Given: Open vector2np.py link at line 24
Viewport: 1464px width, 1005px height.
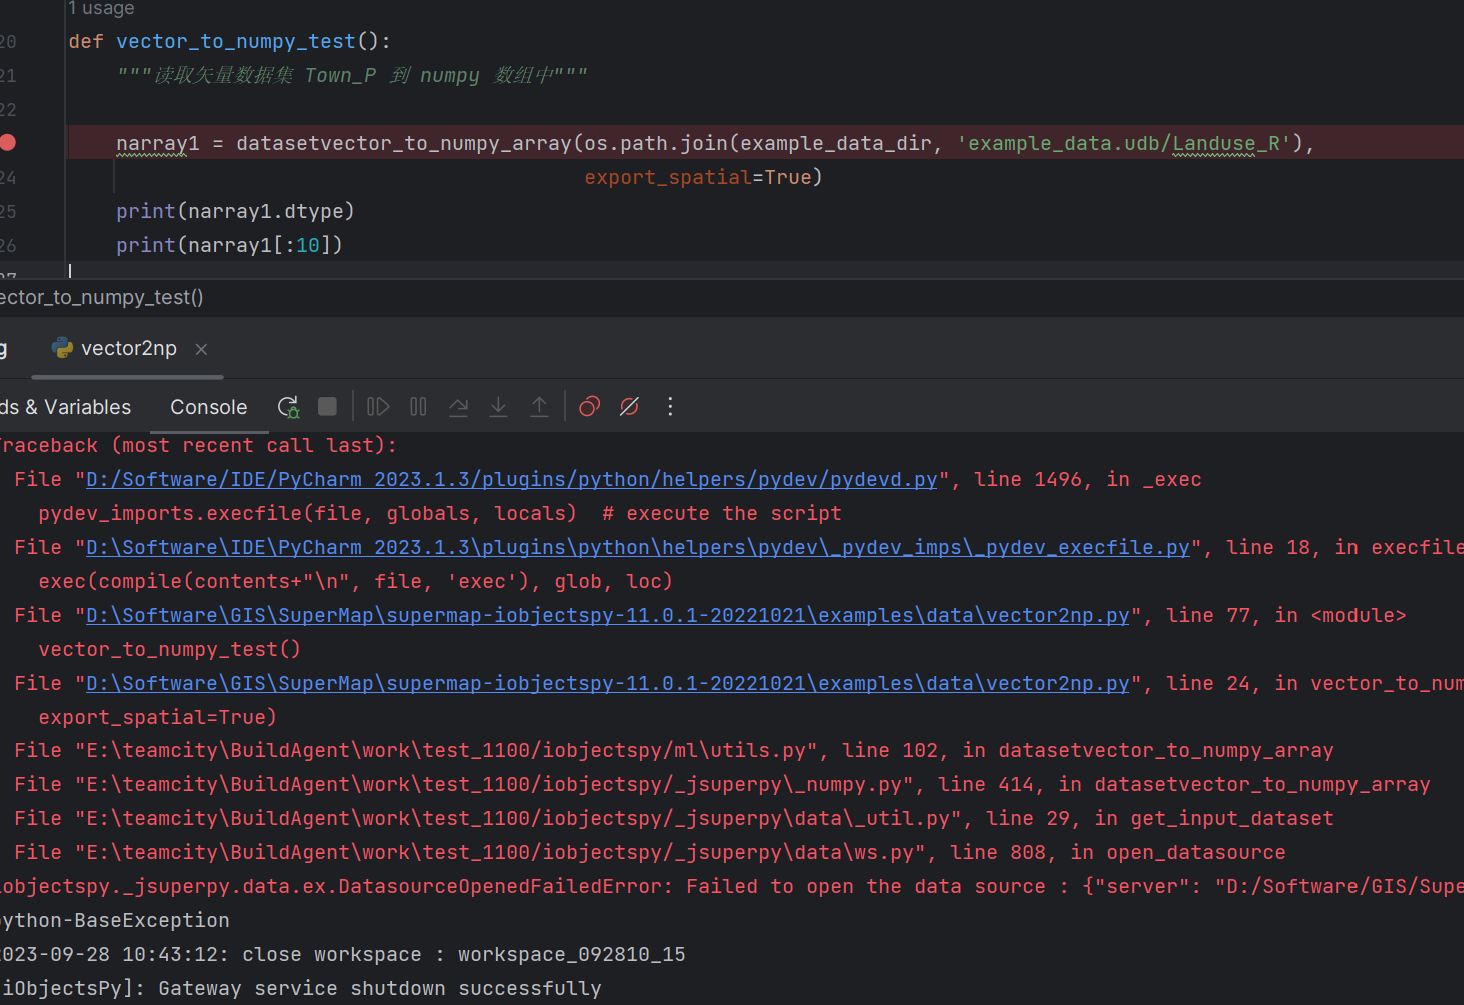Looking at the screenshot, I should [x=608, y=684].
